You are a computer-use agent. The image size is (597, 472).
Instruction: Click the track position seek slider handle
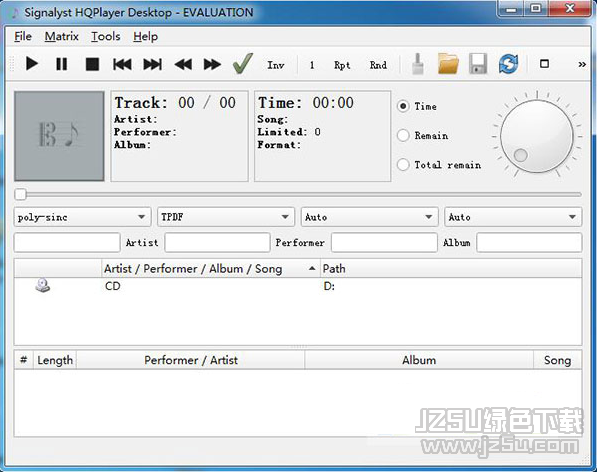20,194
